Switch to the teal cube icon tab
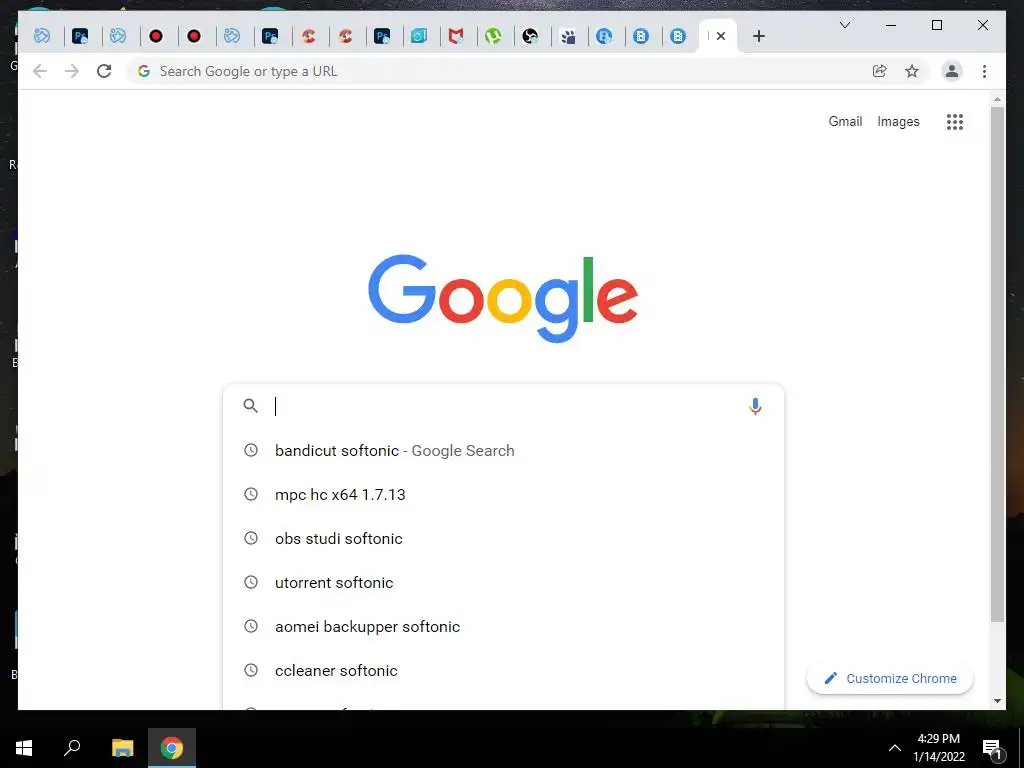1024x768 pixels. [x=419, y=36]
